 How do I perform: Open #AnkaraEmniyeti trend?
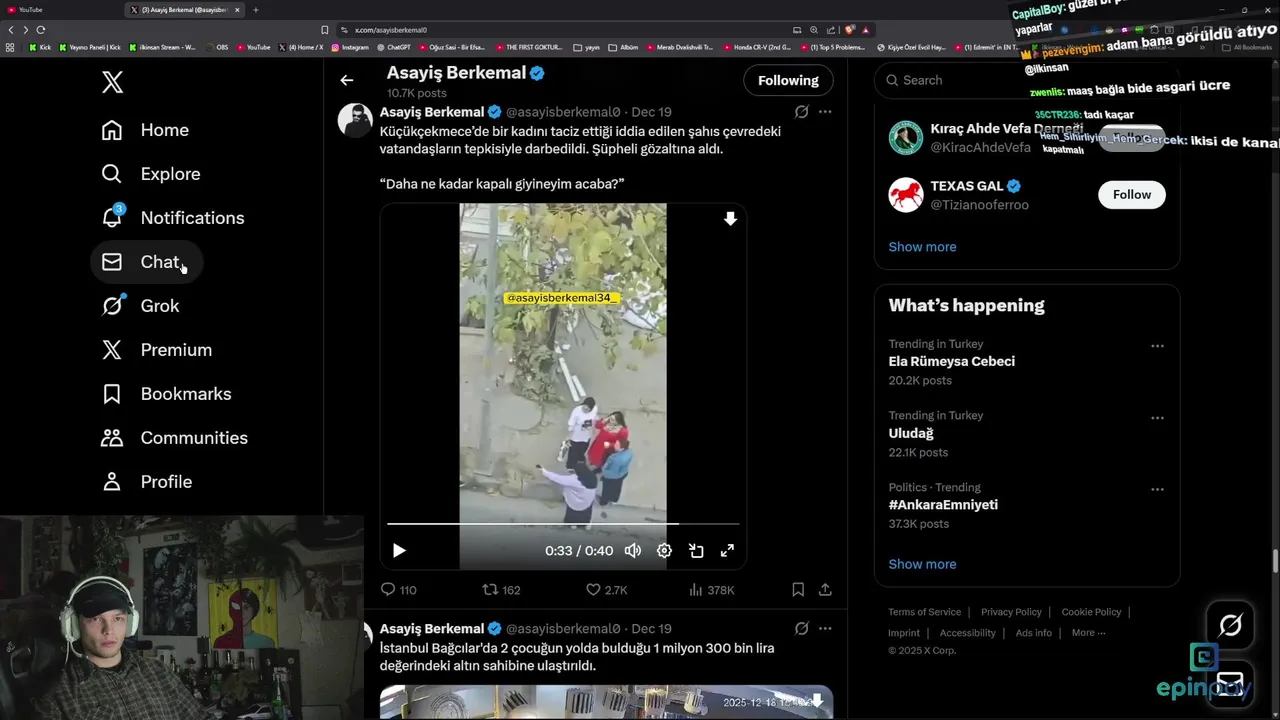click(x=943, y=505)
